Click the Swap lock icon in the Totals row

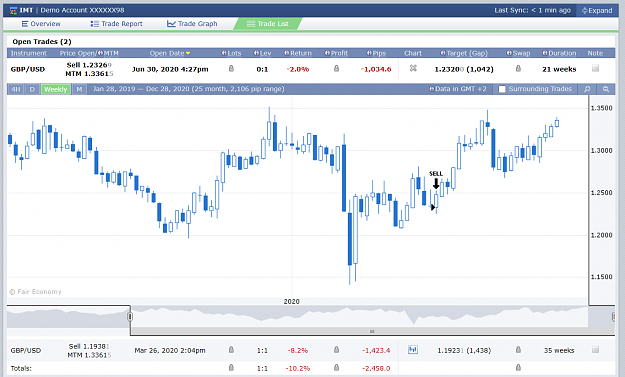(518, 367)
